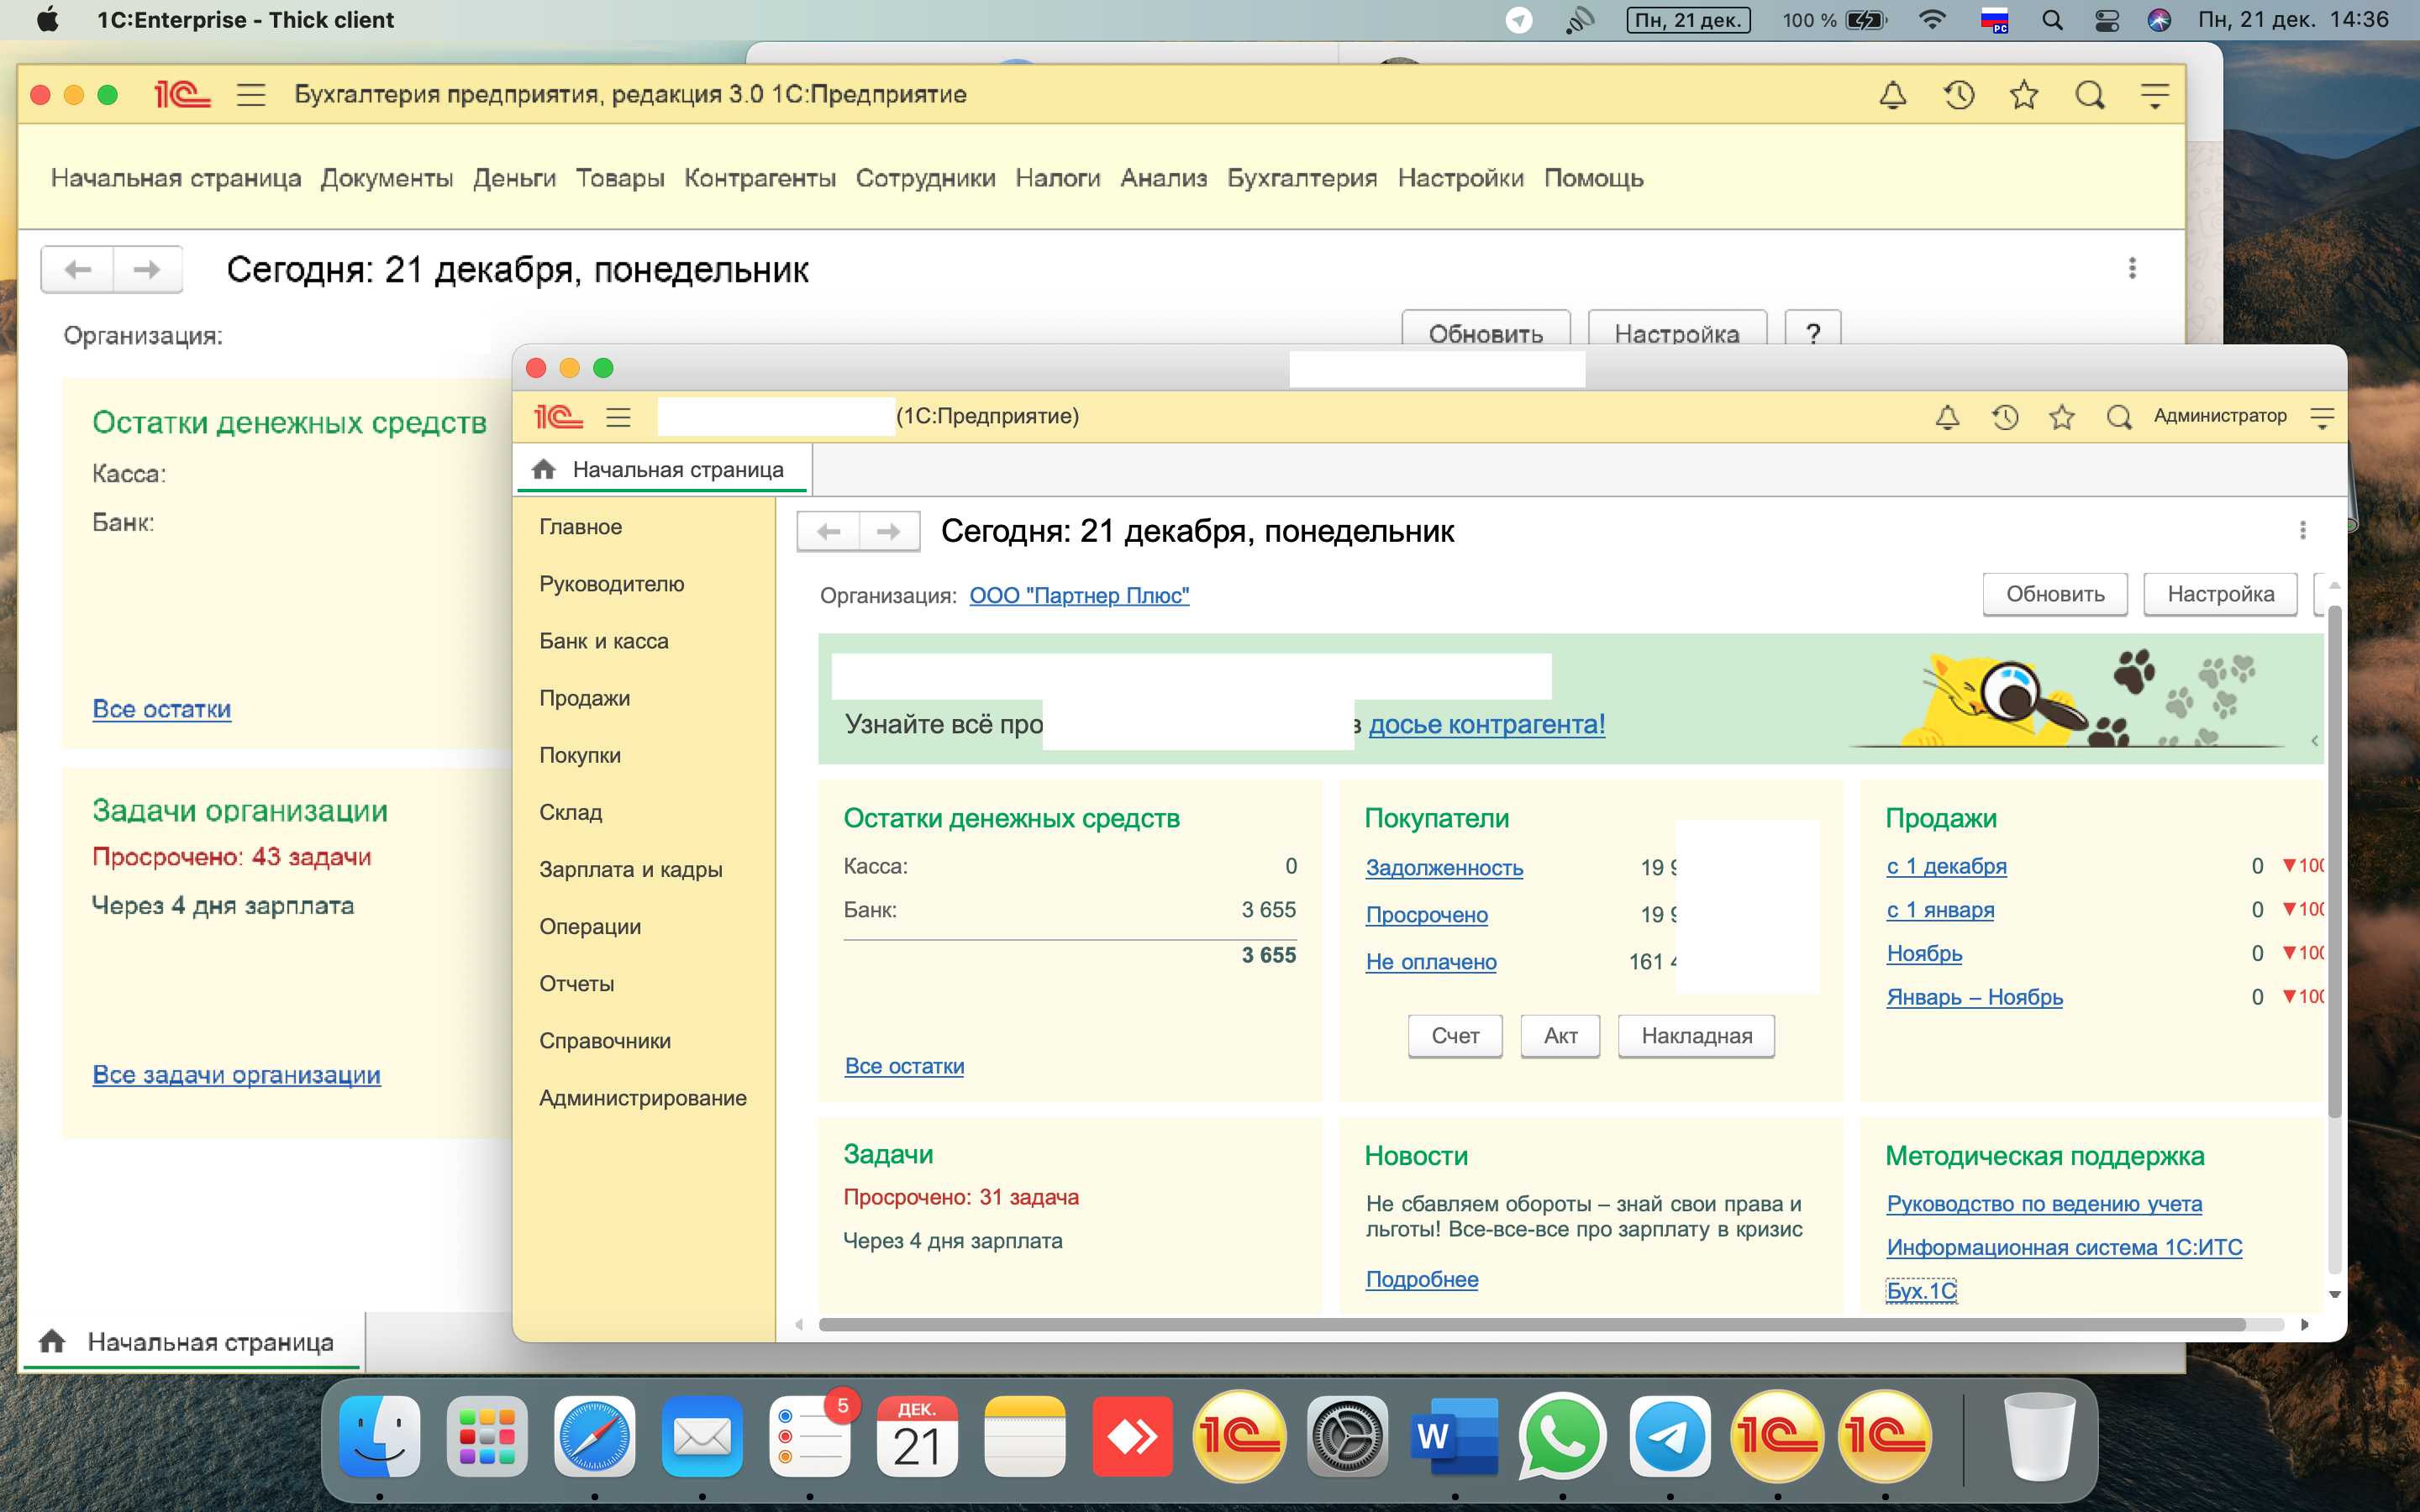Open Банк и касса section
The height and width of the screenshot is (1512, 2420).
coord(603,641)
